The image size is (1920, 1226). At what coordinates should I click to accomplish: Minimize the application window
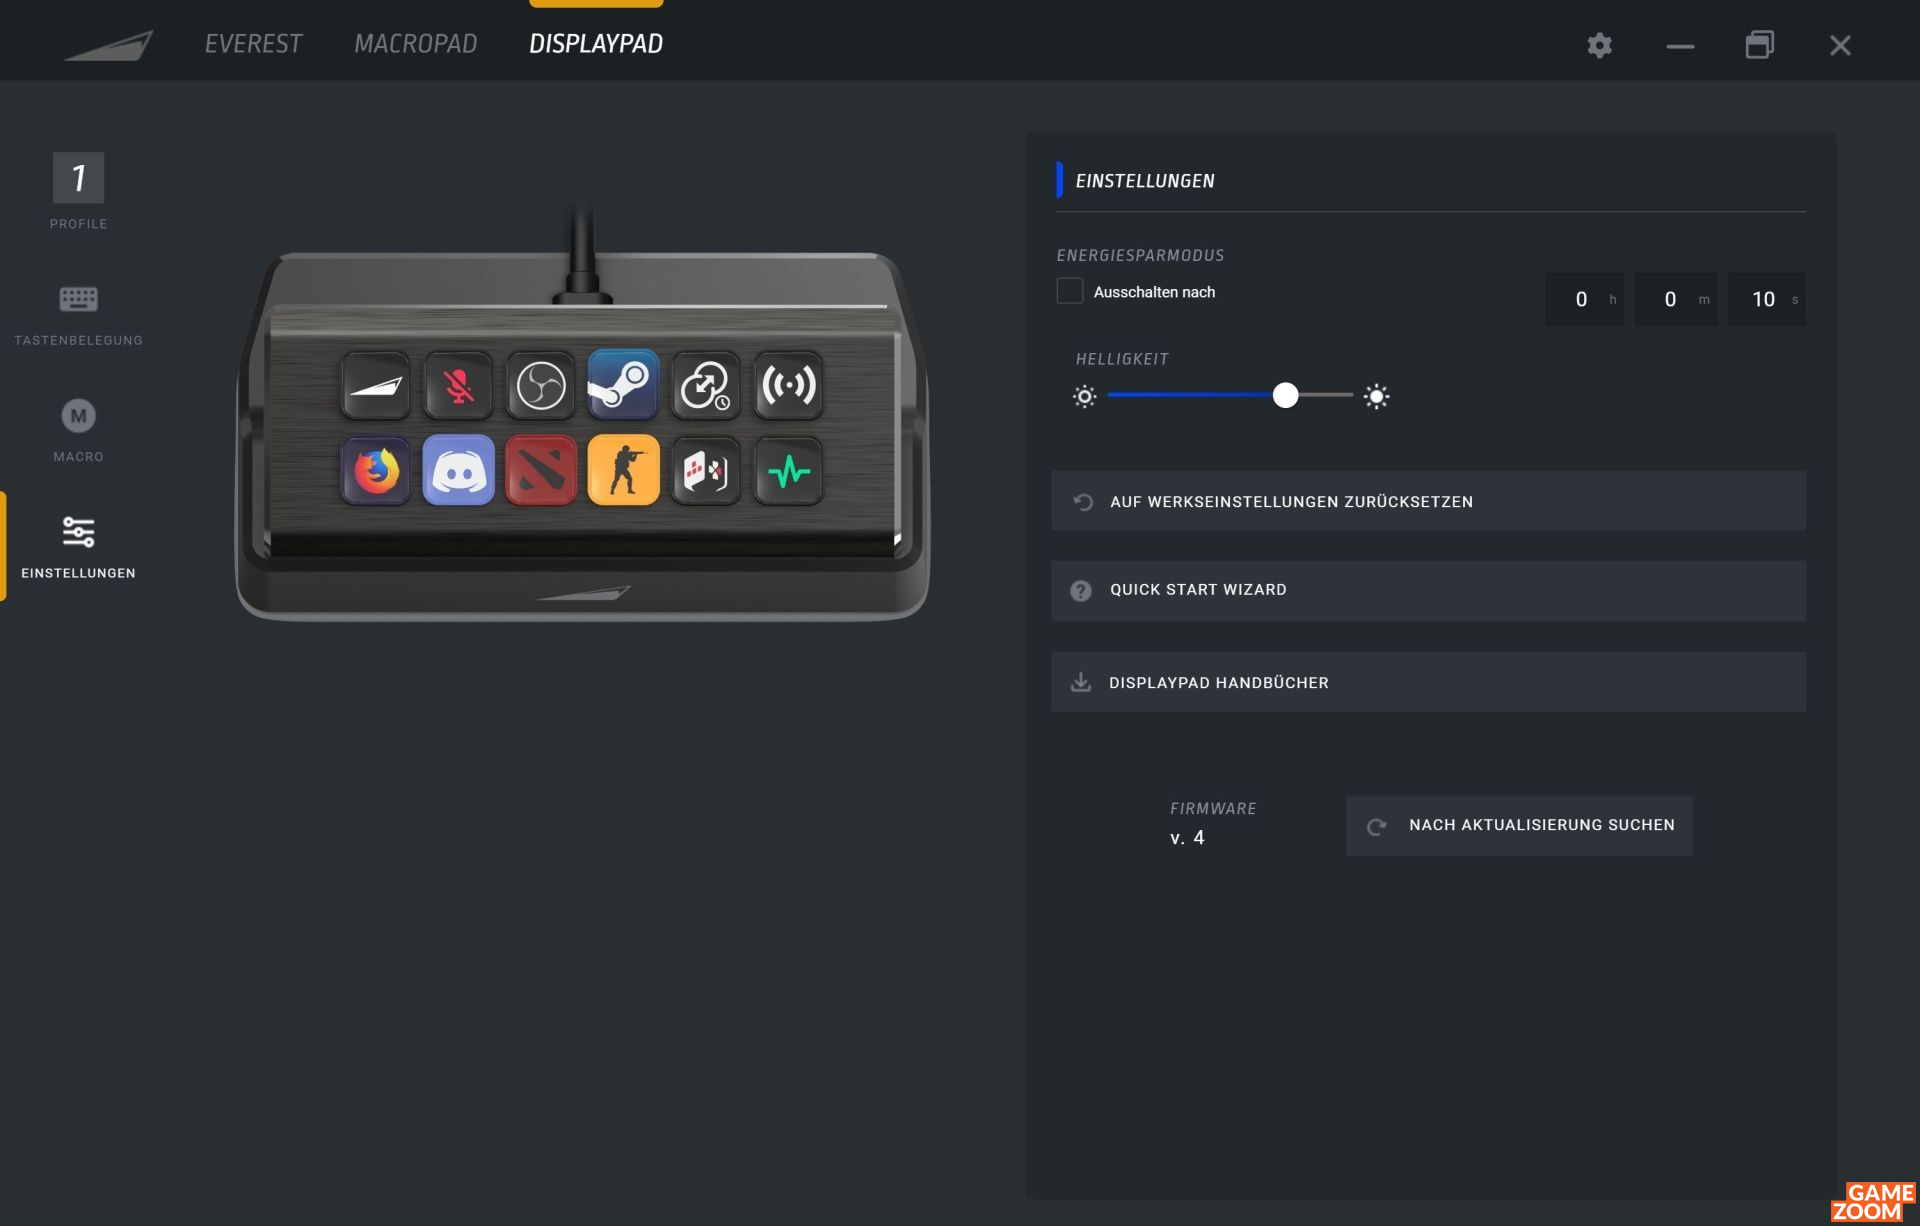pos(1680,46)
